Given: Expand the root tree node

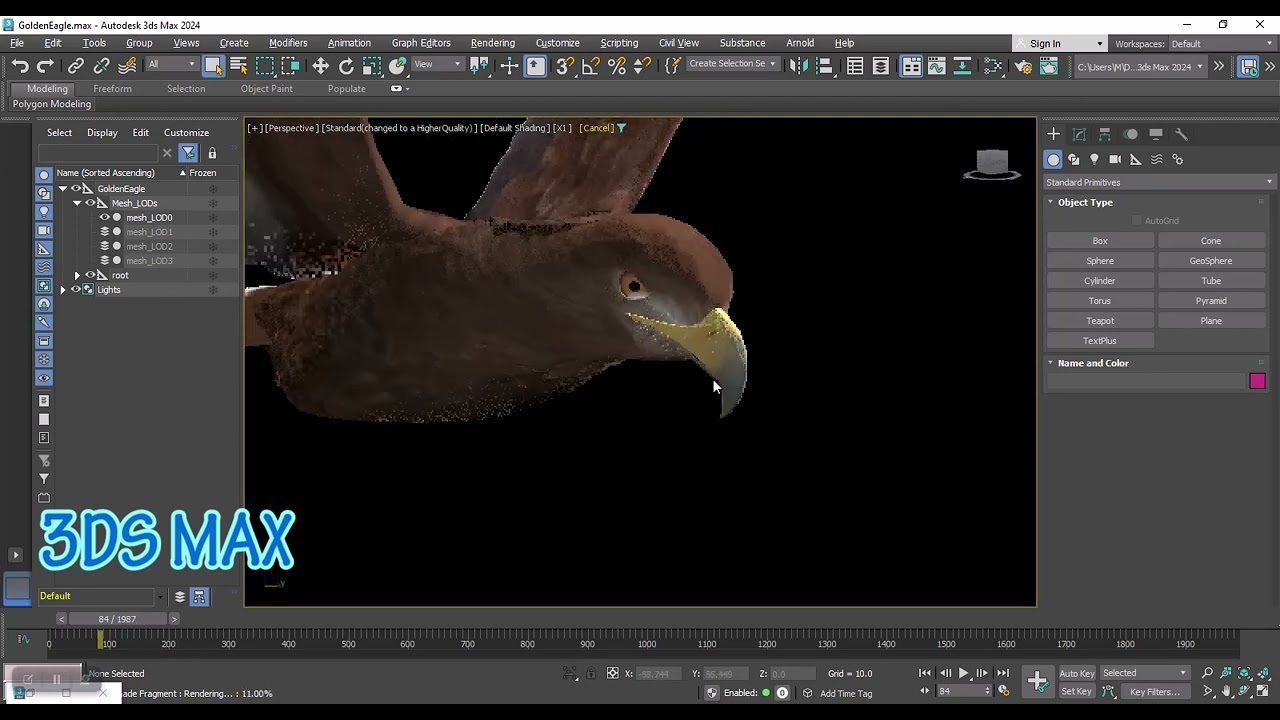Looking at the screenshot, I should pos(77,275).
